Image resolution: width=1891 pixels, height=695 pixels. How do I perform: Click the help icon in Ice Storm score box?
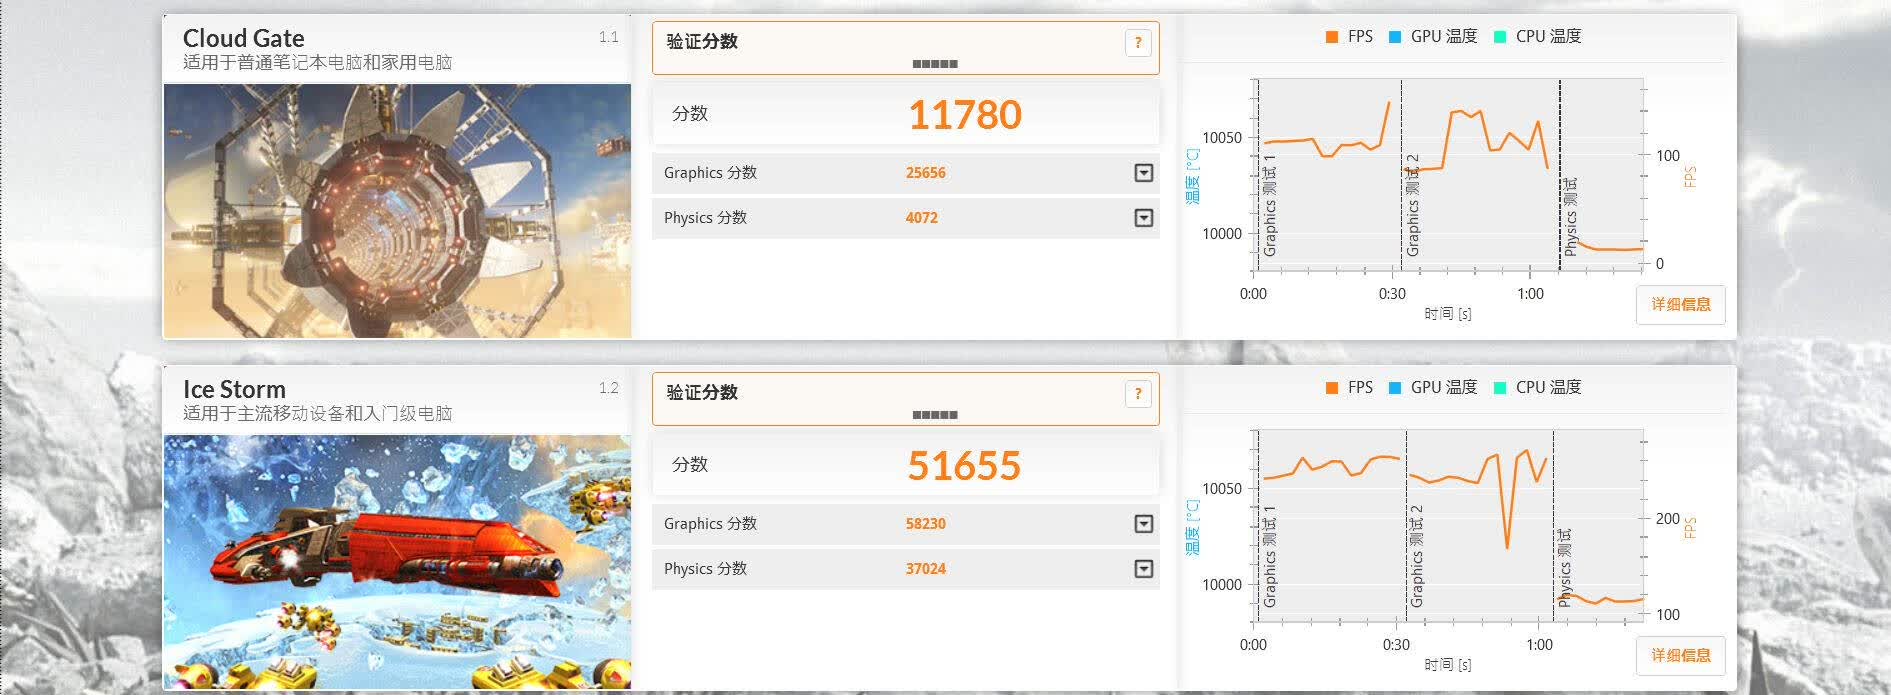click(x=1138, y=394)
